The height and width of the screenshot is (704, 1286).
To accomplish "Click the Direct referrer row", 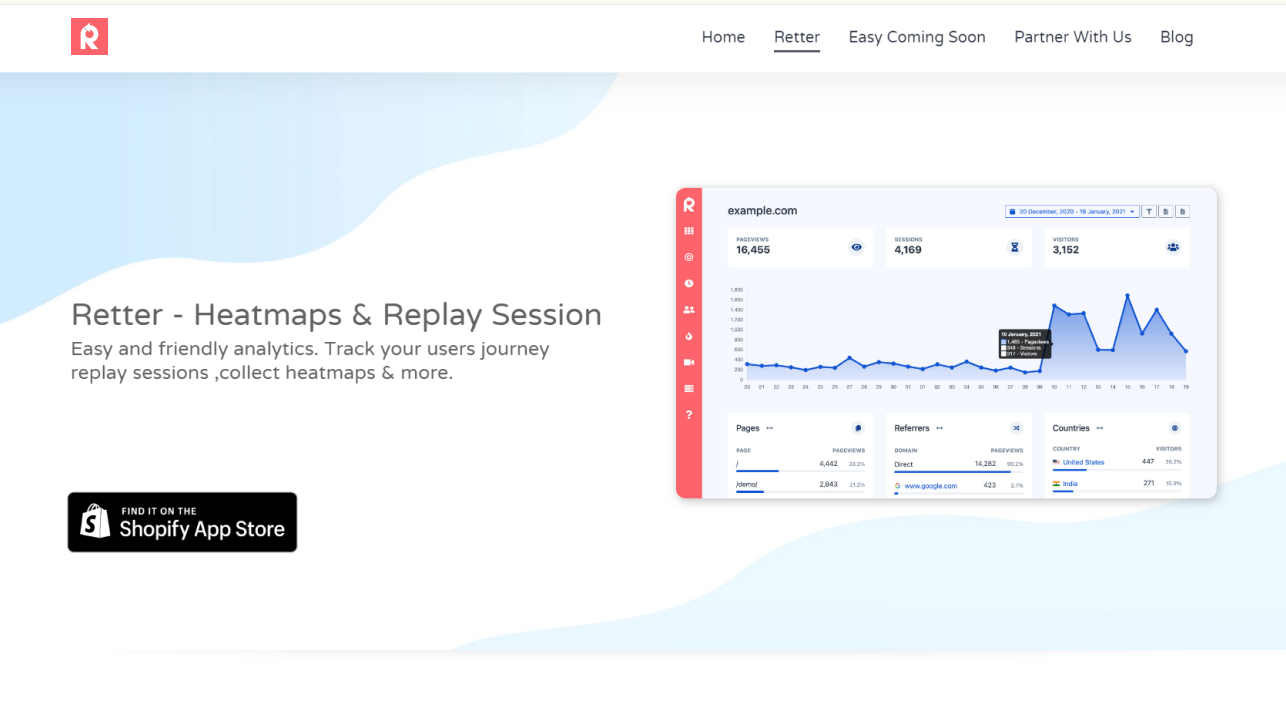I will pos(959,465).
